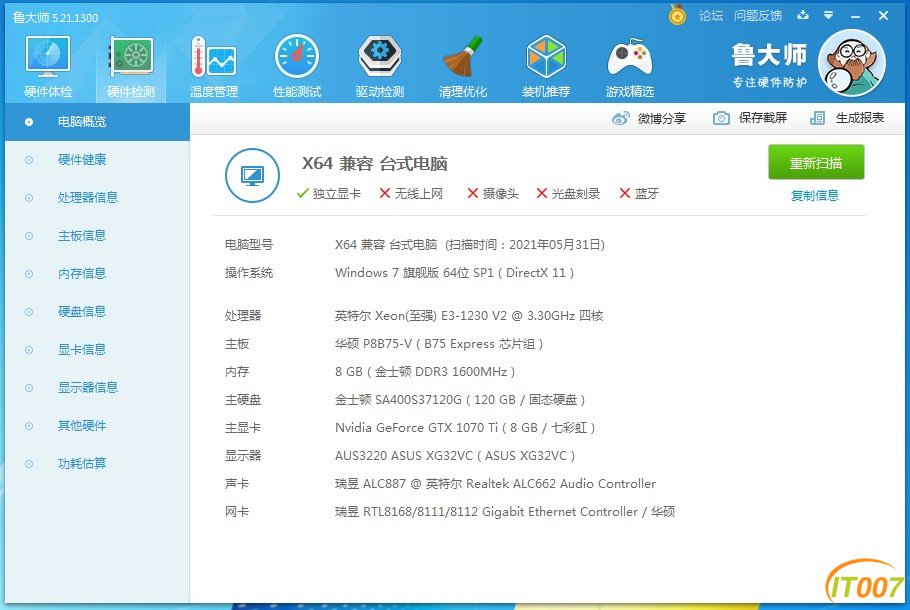
Task: Open 问题反馈 feedback link
Action: pos(758,16)
